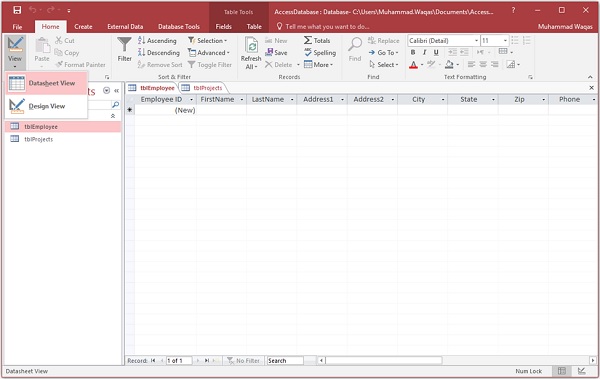600x379 pixels.
Task: Click Replace in Find group
Action: pyautogui.click(x=383, y=40)
